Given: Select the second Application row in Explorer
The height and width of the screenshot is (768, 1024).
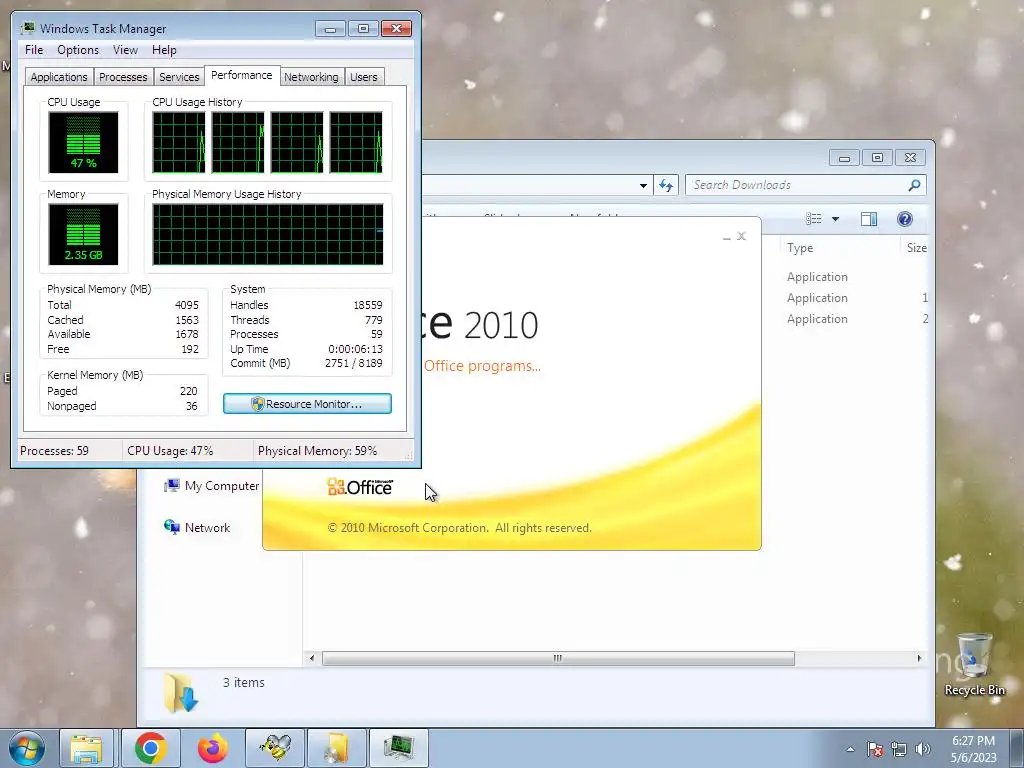Looking at the screenshot, I should coord(817,298).
